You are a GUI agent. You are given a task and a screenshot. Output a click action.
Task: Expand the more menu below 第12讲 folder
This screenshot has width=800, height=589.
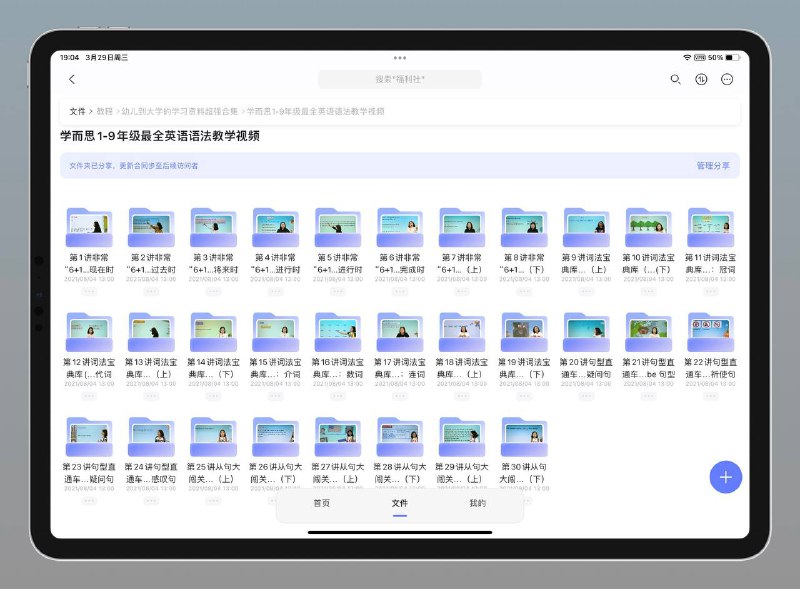click(89, 395)
